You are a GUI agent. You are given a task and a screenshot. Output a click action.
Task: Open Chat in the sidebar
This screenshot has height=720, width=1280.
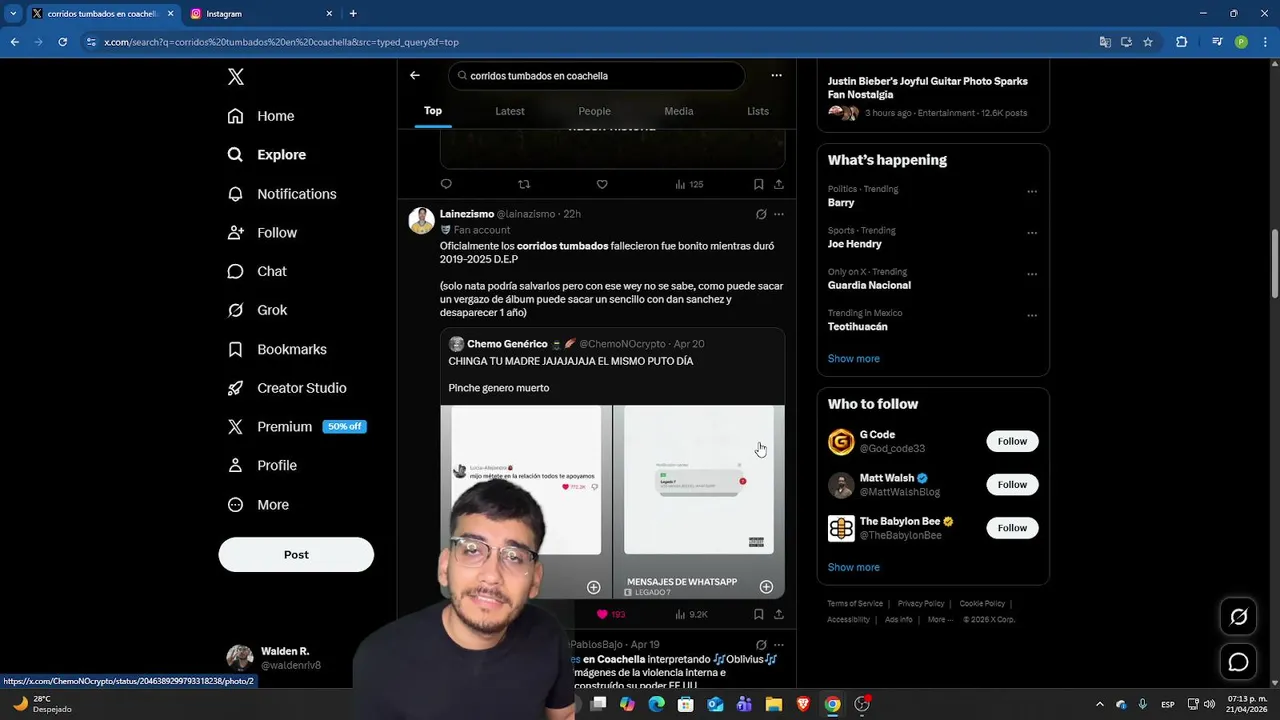257,272
